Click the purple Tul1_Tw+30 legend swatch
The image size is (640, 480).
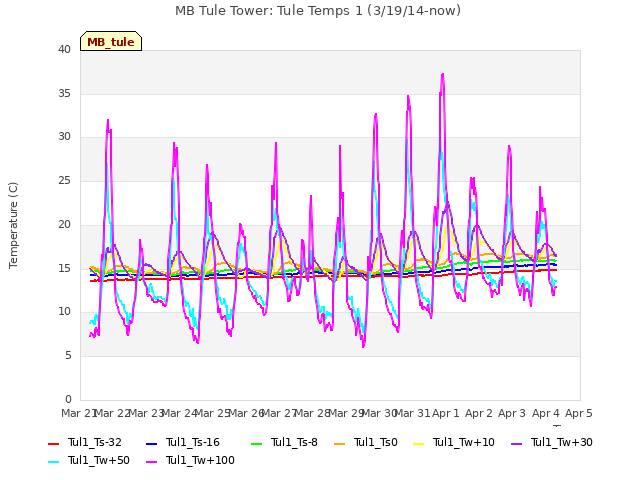click(x=517, y=444)
